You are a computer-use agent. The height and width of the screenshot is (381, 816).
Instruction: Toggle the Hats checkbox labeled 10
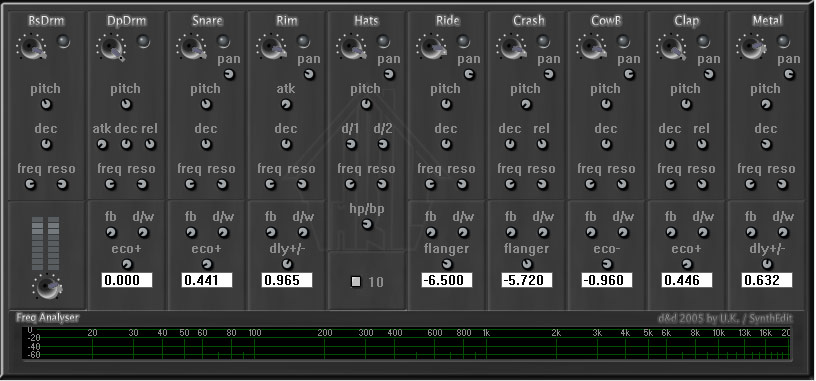[356, 282]
